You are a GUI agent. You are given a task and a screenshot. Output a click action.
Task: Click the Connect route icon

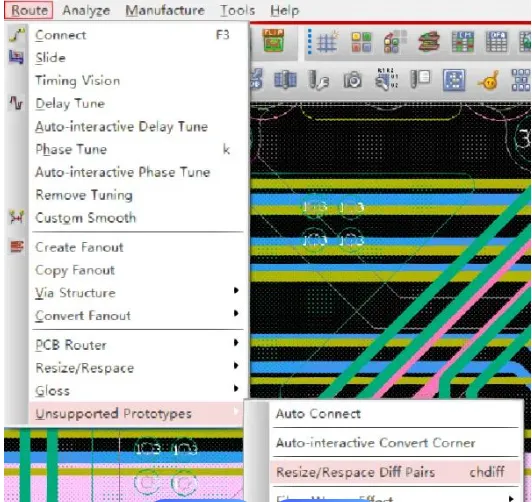click(x=17, y=35)
